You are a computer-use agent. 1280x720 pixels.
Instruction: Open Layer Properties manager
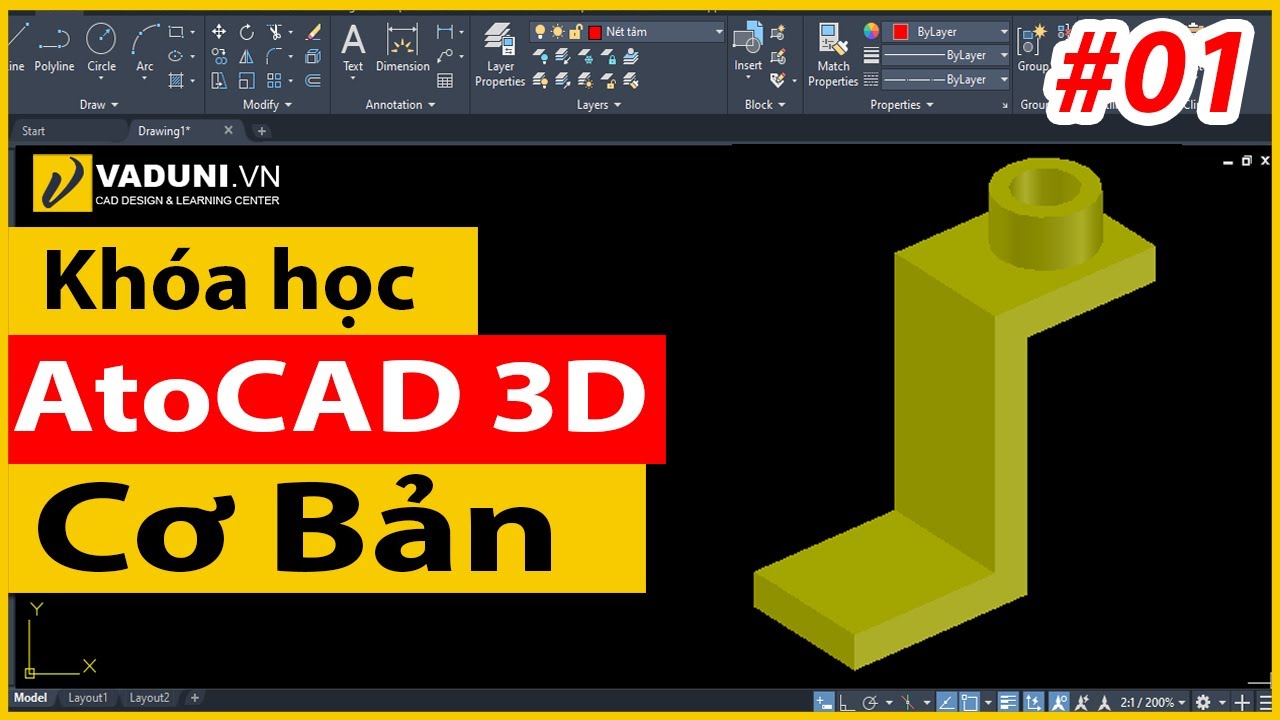[500, 55]
